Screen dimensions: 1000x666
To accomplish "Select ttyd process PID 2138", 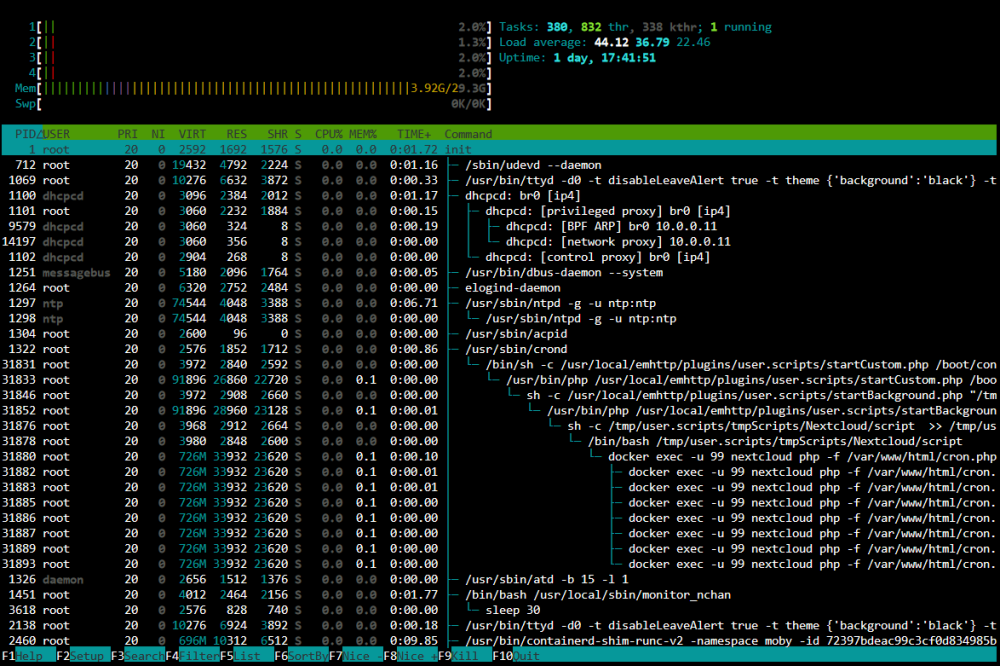I will [x=499, y=625].
